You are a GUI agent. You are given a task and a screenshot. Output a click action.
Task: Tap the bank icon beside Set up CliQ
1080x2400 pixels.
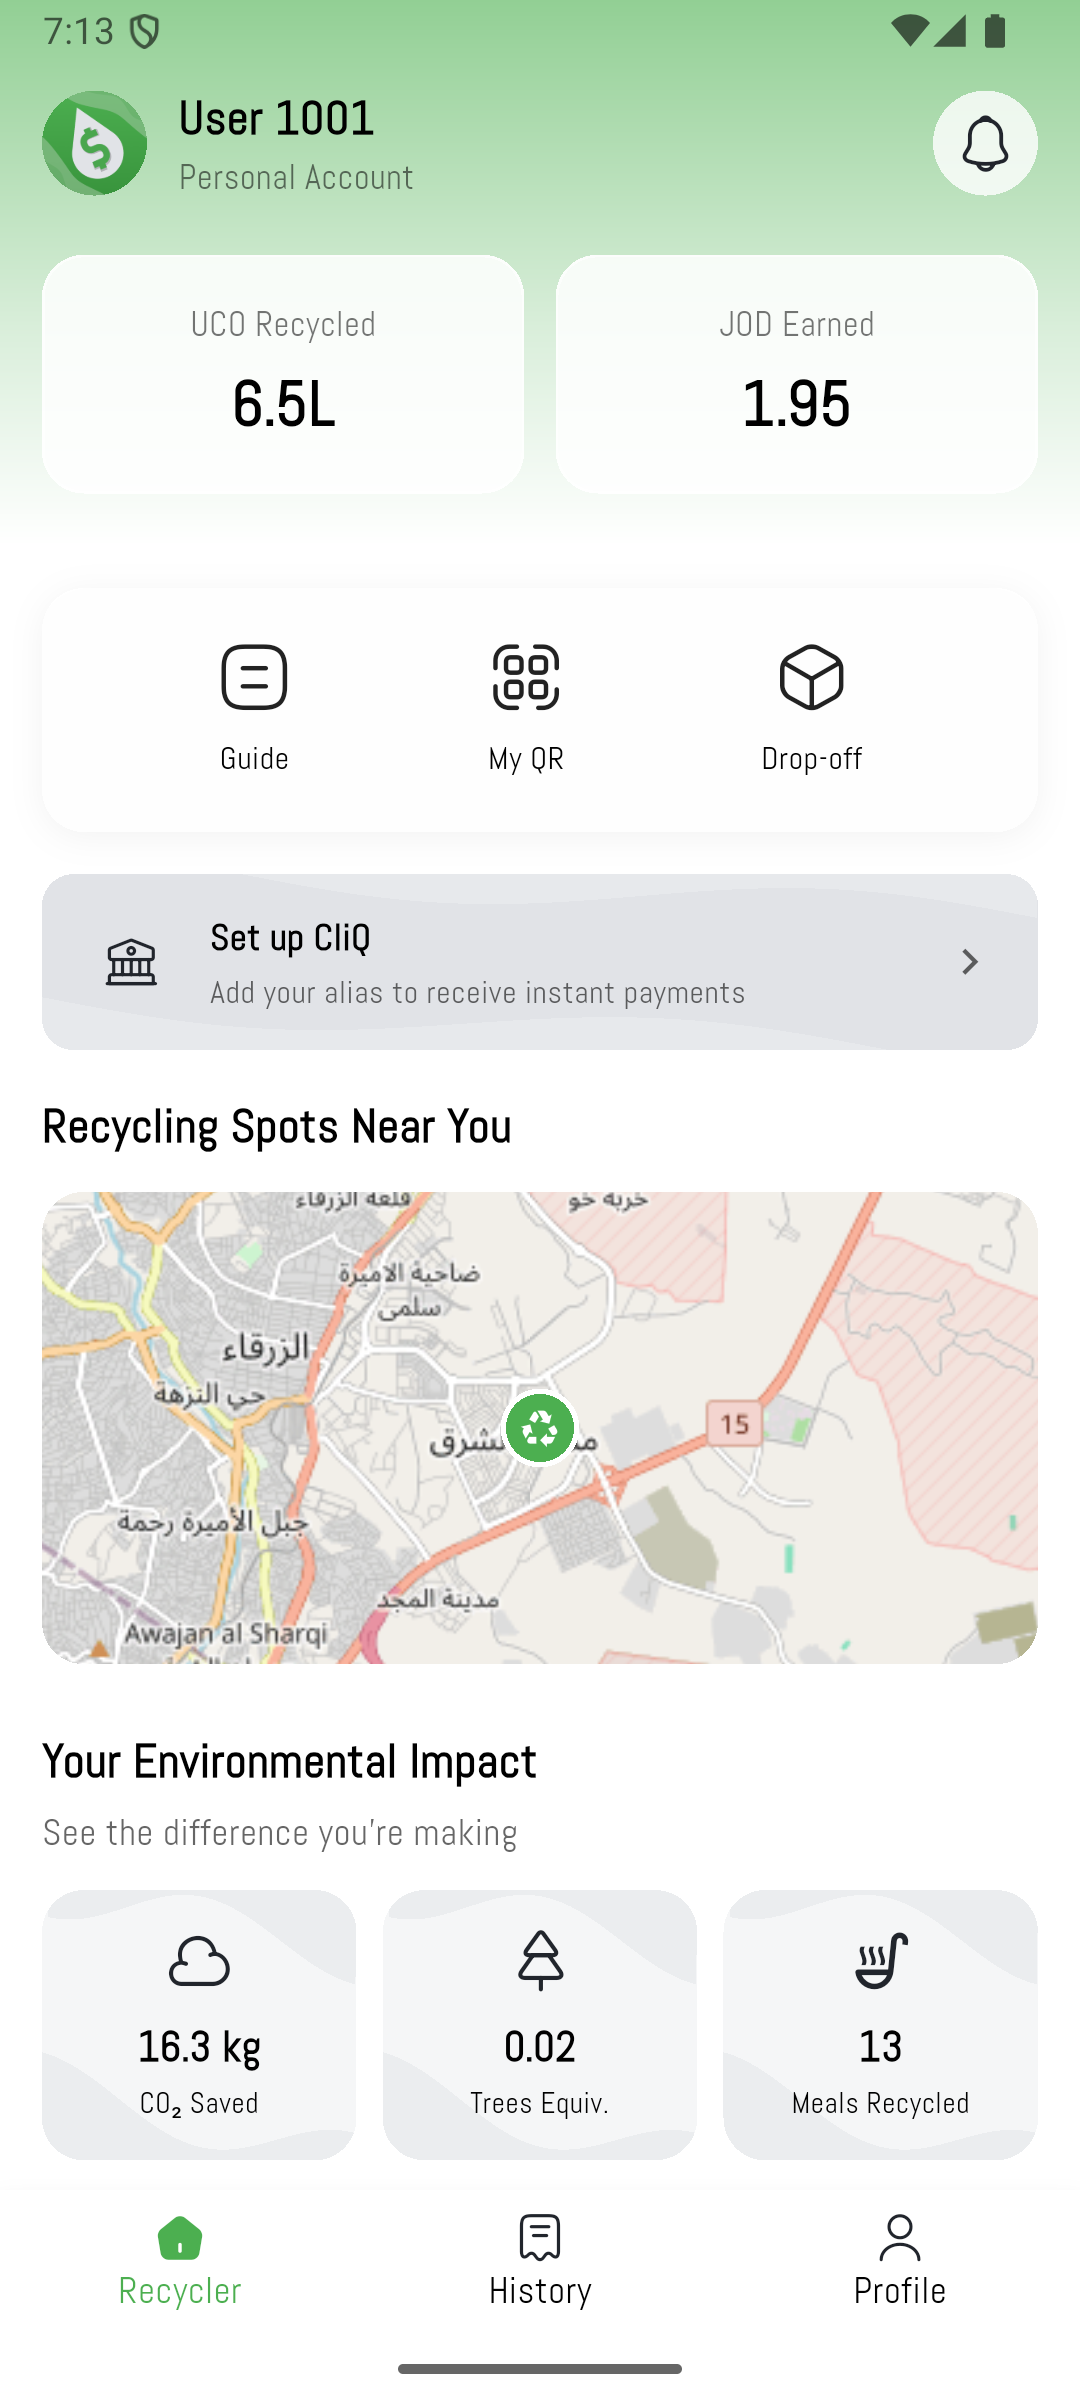(x=131, y=962)
